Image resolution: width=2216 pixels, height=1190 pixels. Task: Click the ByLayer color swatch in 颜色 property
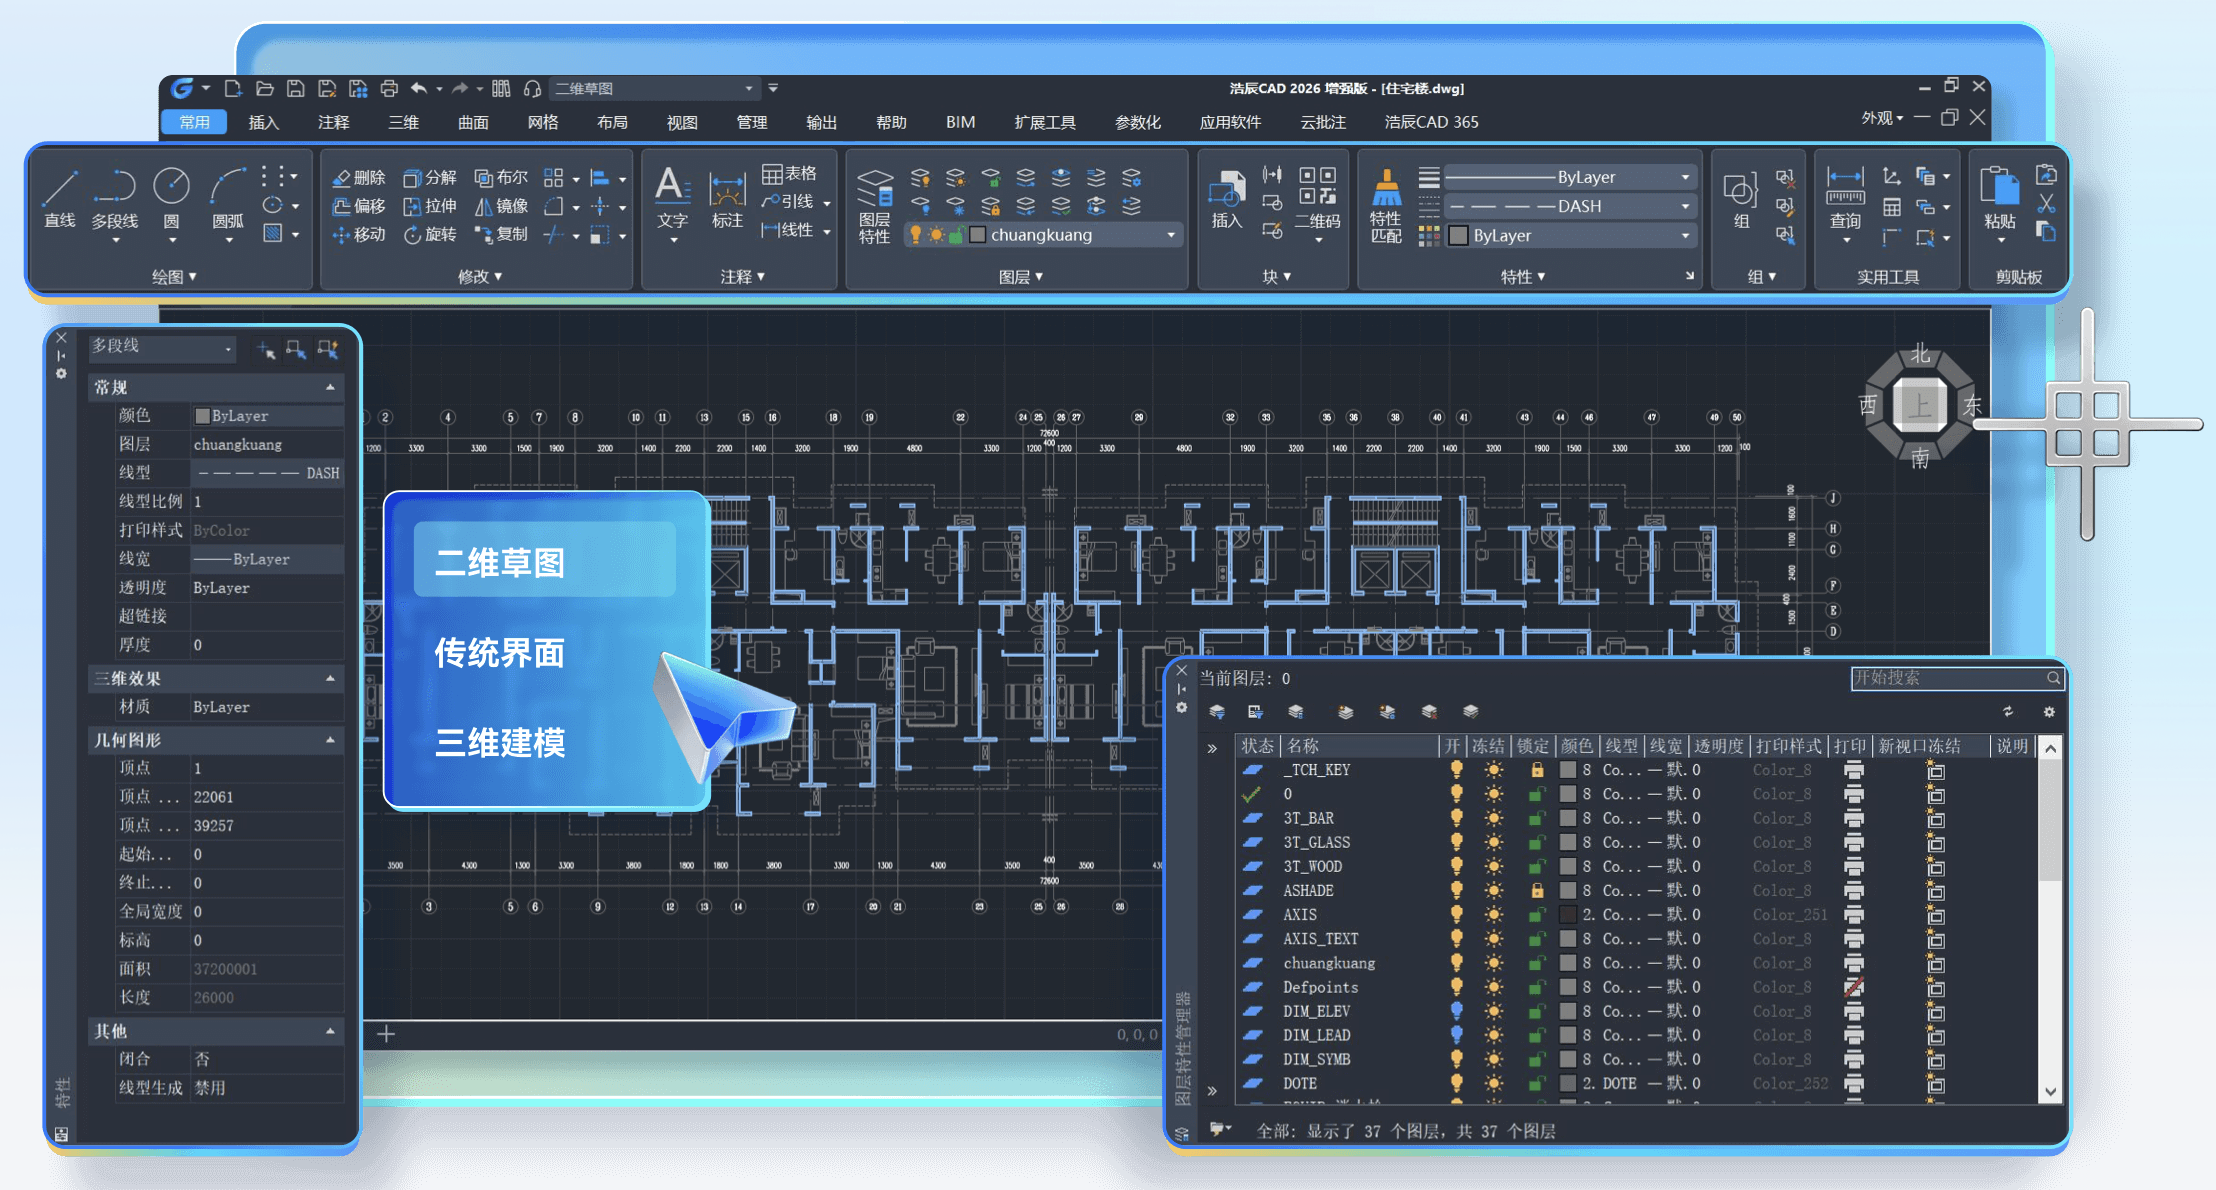202,416
